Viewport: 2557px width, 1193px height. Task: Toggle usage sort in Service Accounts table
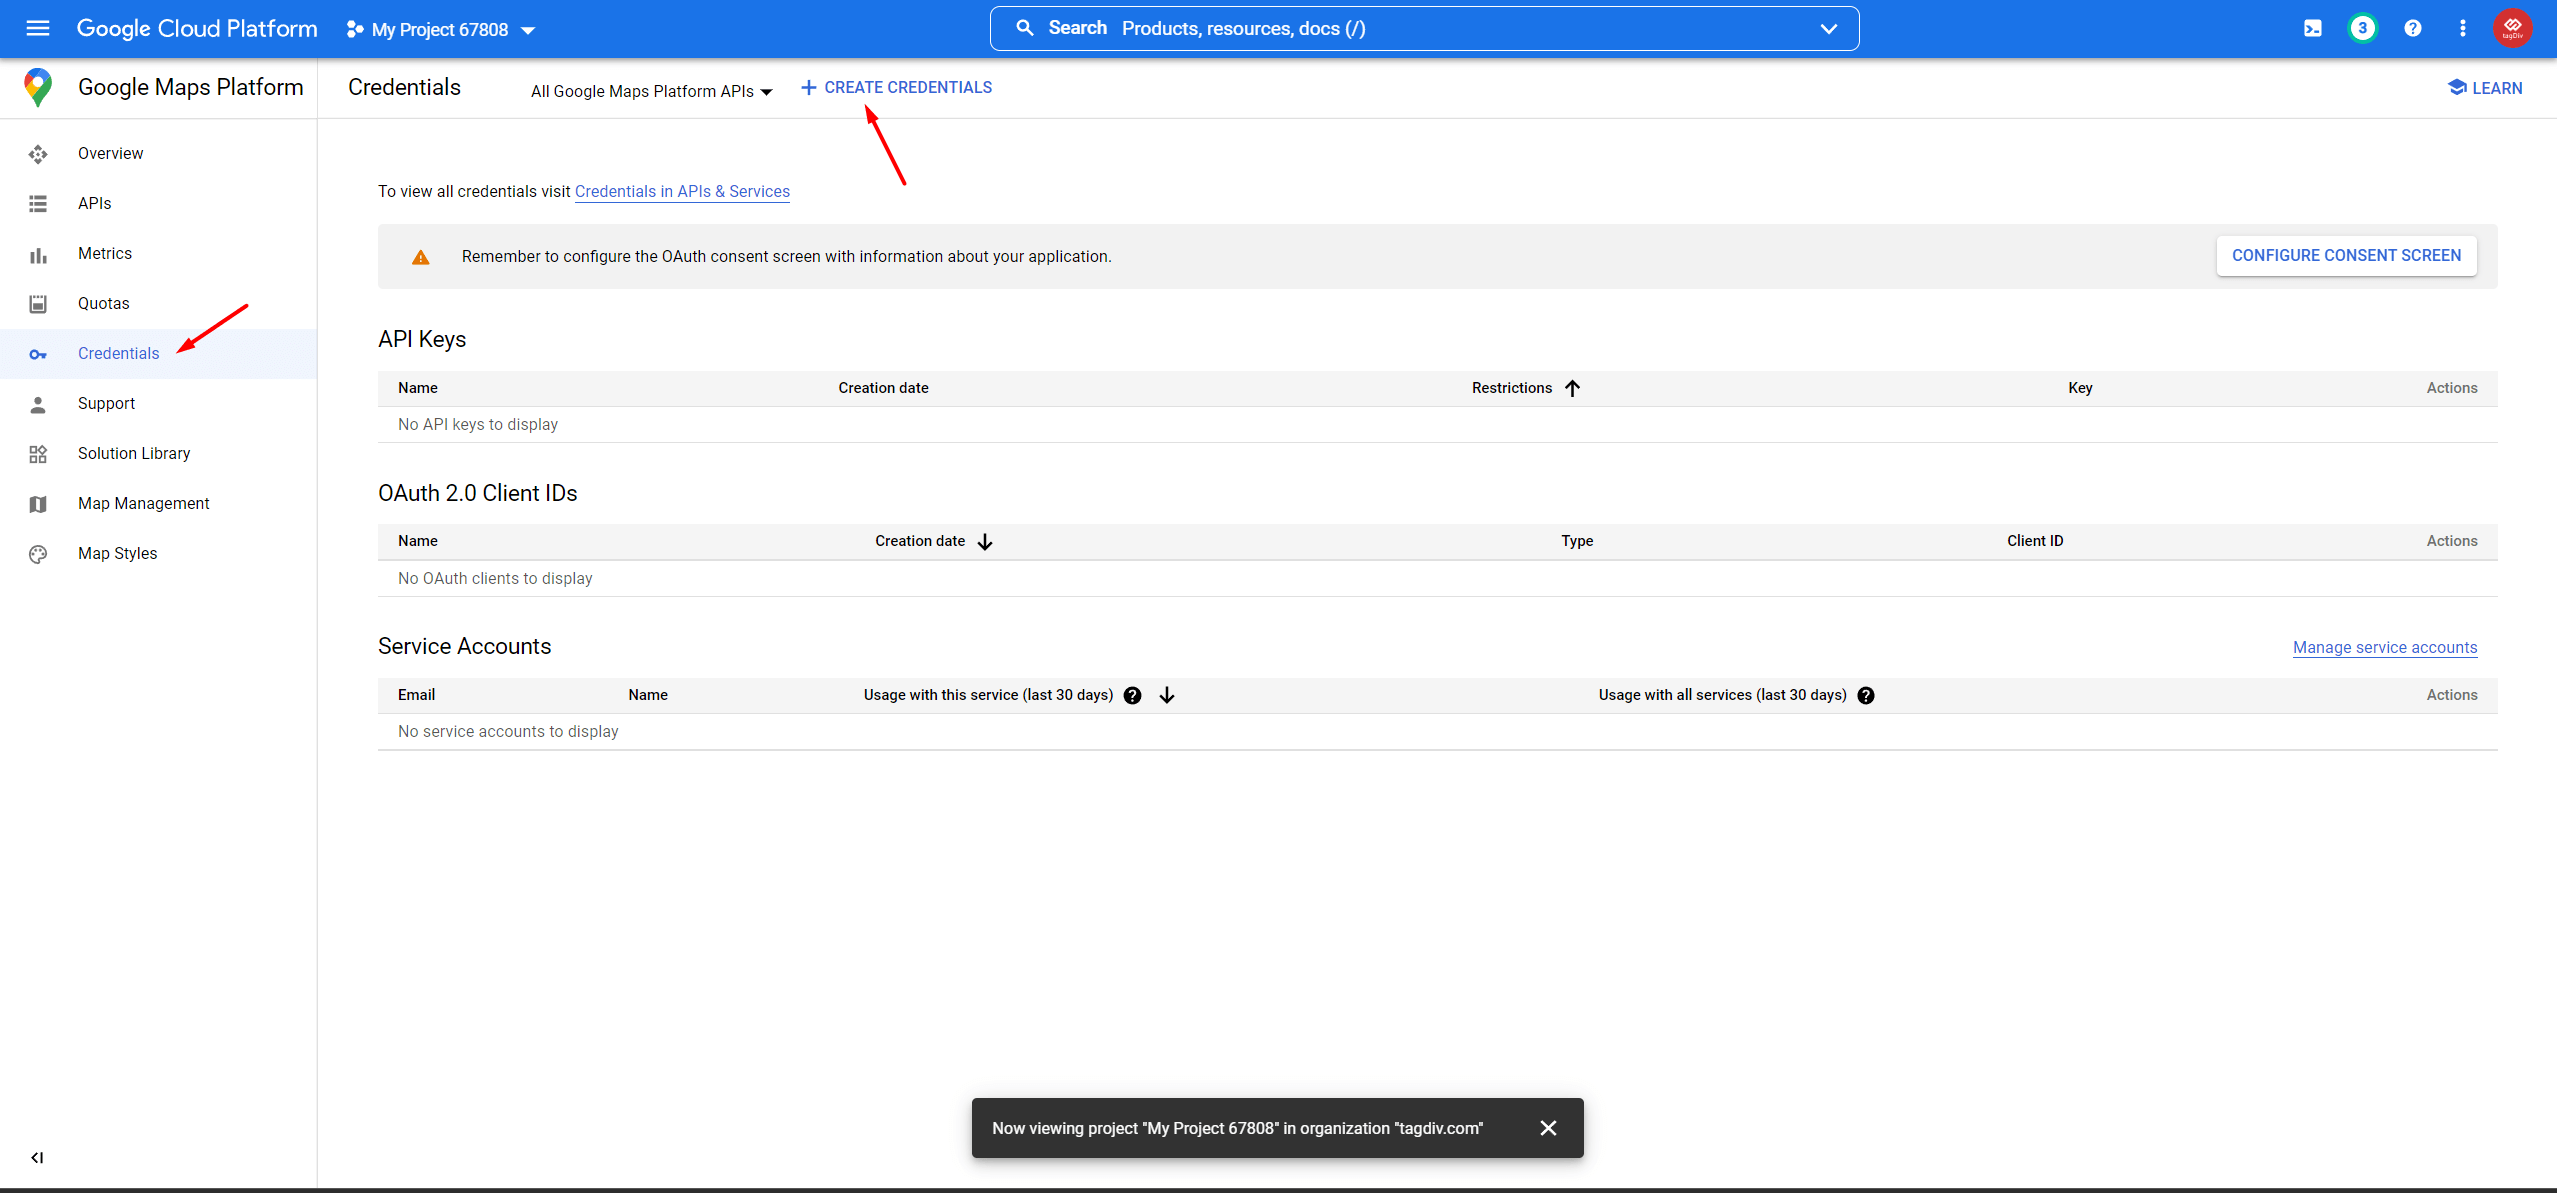[x=1166, y=694]
